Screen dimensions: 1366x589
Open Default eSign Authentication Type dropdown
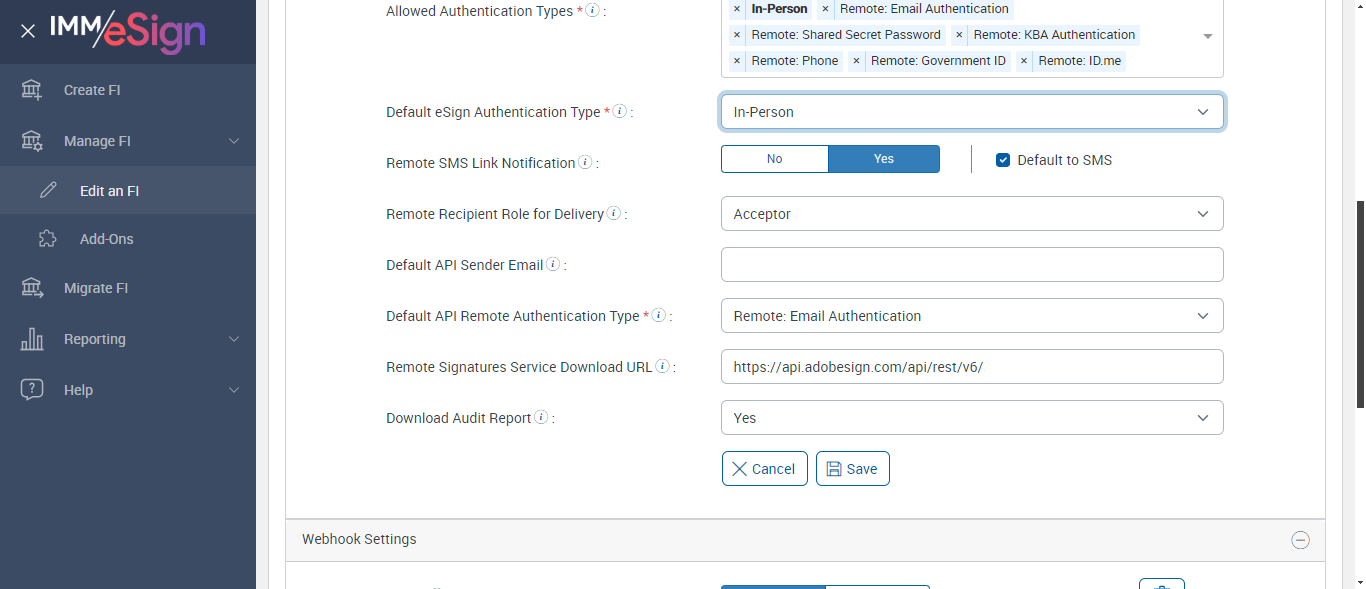(x=971, y=112)
